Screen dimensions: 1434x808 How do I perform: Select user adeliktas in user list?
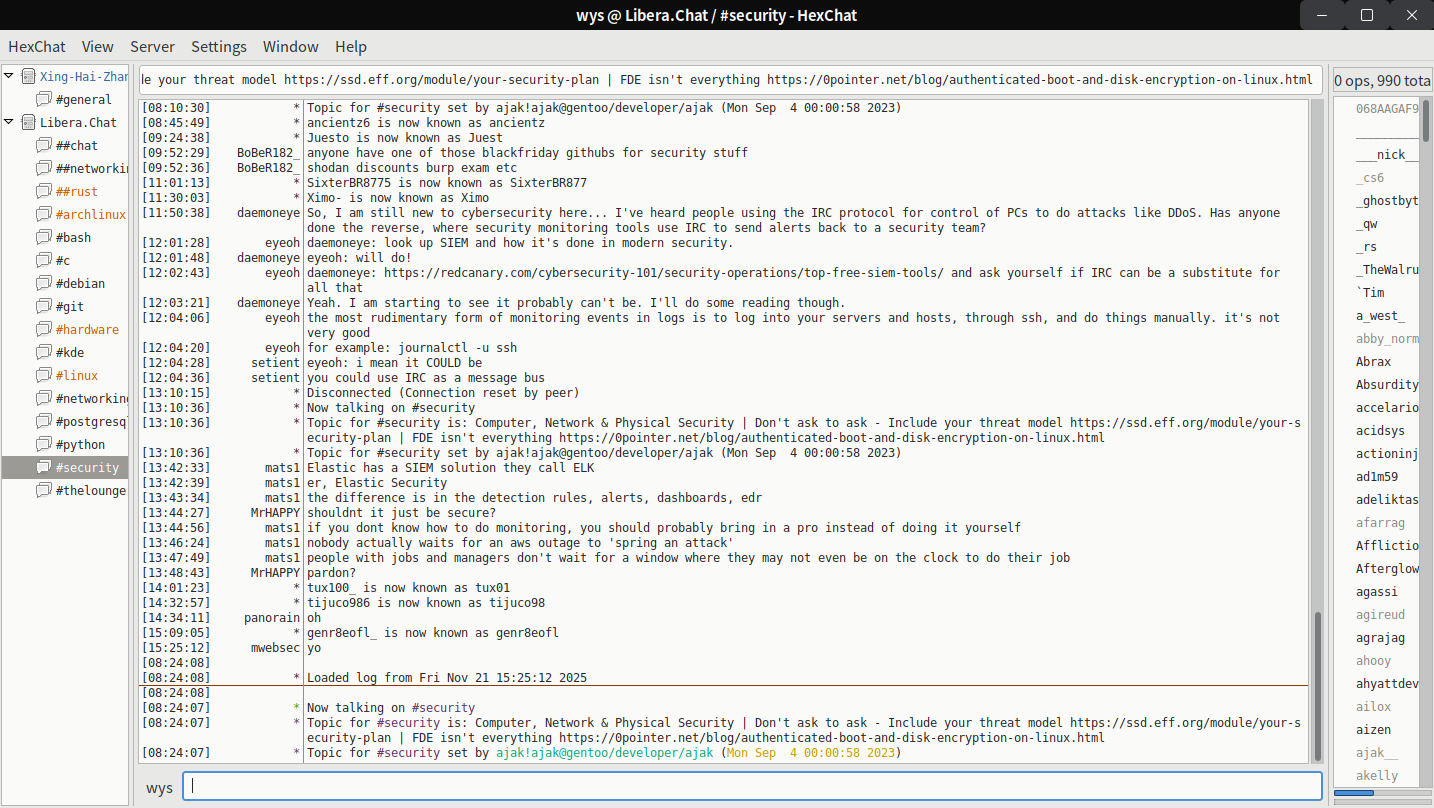point(1387,500)
